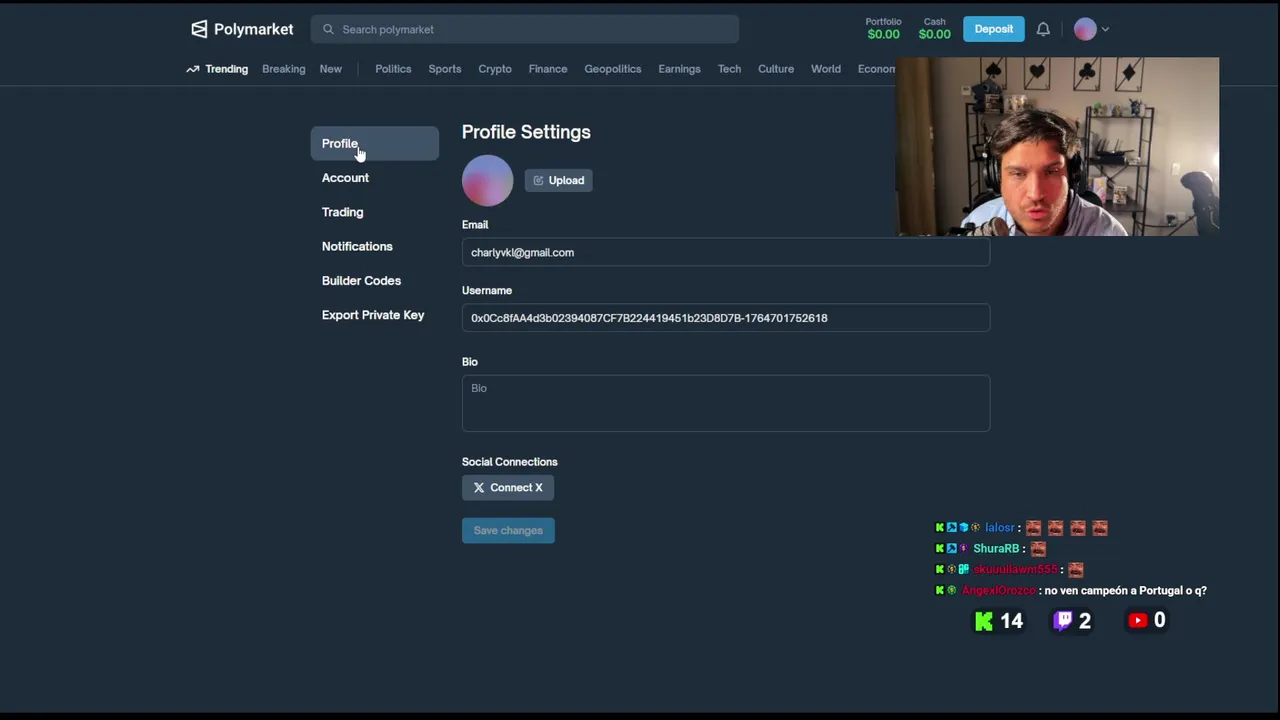Screen dimensions: 1280x720
Task: Open the notifications bell
Action: (x=1043, y=29)
